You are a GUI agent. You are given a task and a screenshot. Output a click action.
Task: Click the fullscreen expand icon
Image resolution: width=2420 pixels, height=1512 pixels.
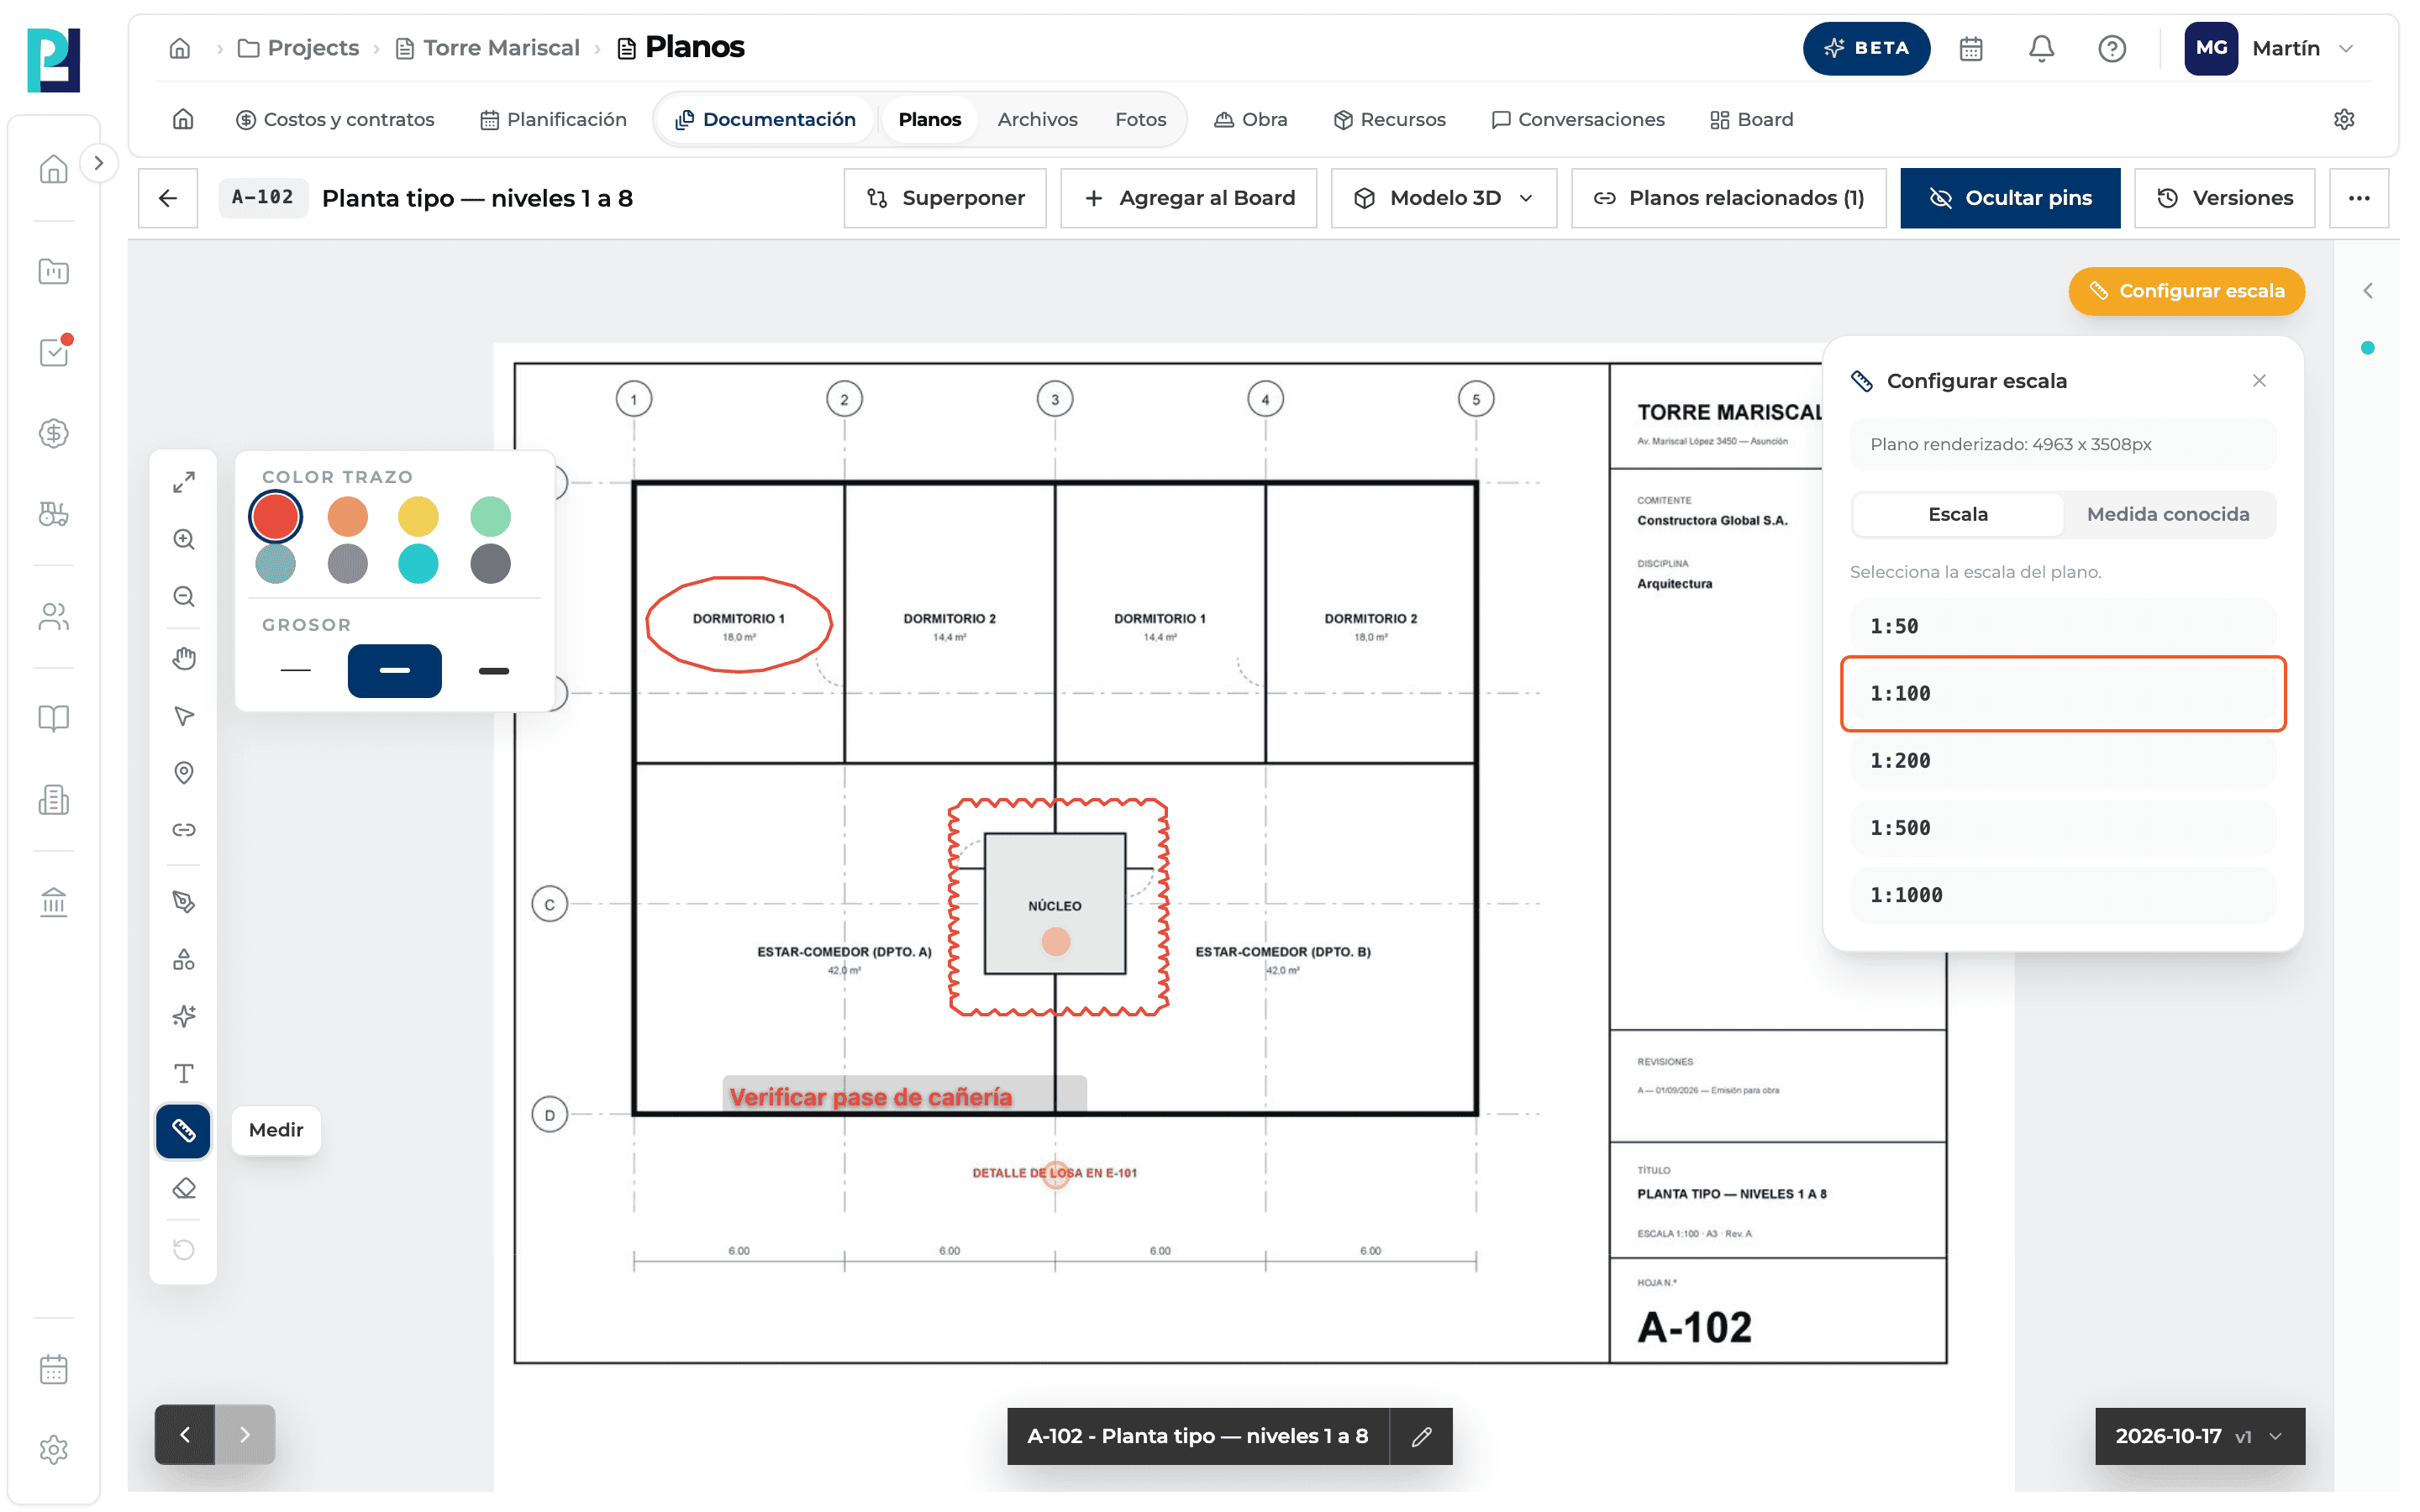point(183,482)
